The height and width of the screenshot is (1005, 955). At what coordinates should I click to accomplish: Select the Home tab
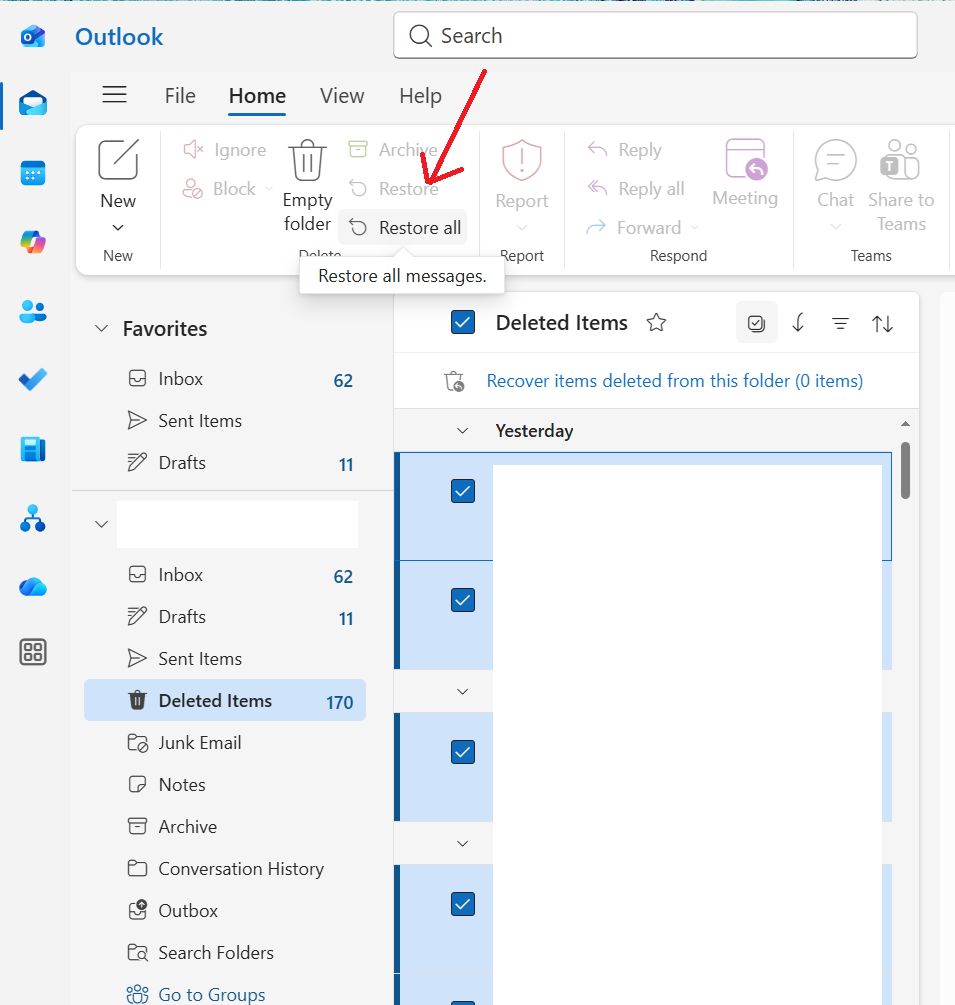pyautogui.click(x=258, y=96)
